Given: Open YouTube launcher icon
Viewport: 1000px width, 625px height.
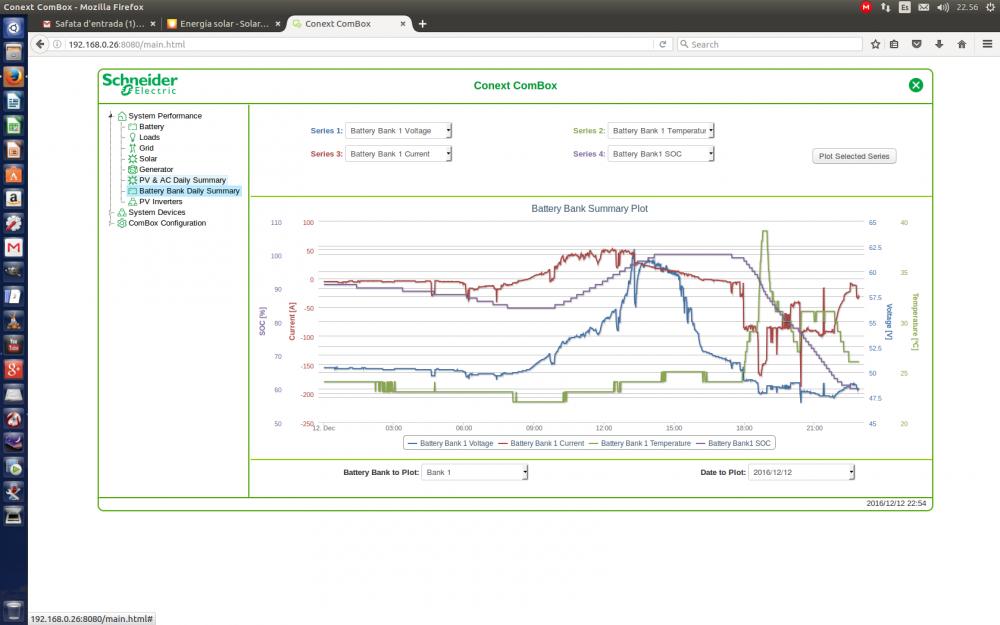Looking at the screenshot, I should 13,345.
